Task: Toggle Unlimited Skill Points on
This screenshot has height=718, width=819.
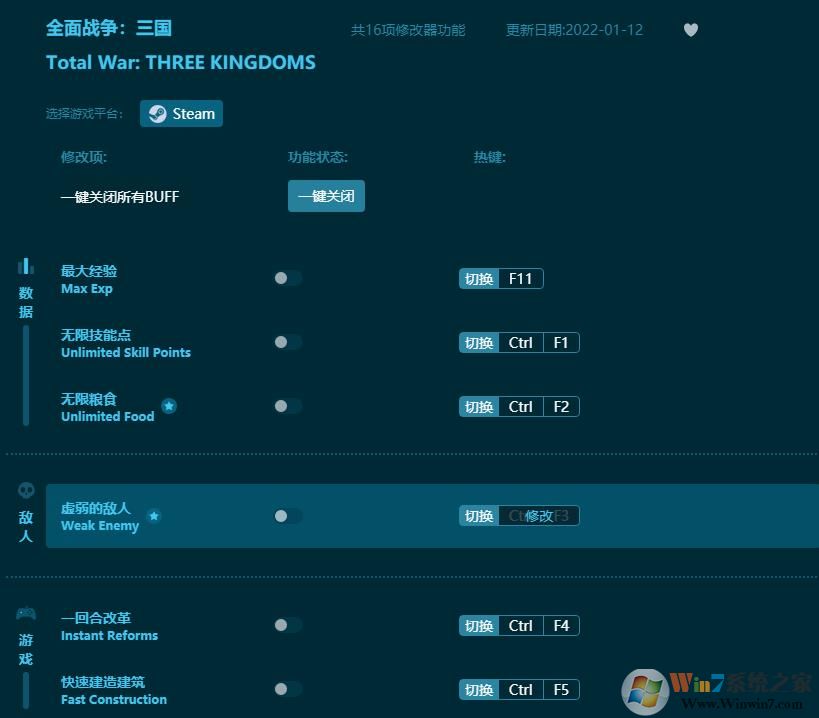Action: pos(287,342)
